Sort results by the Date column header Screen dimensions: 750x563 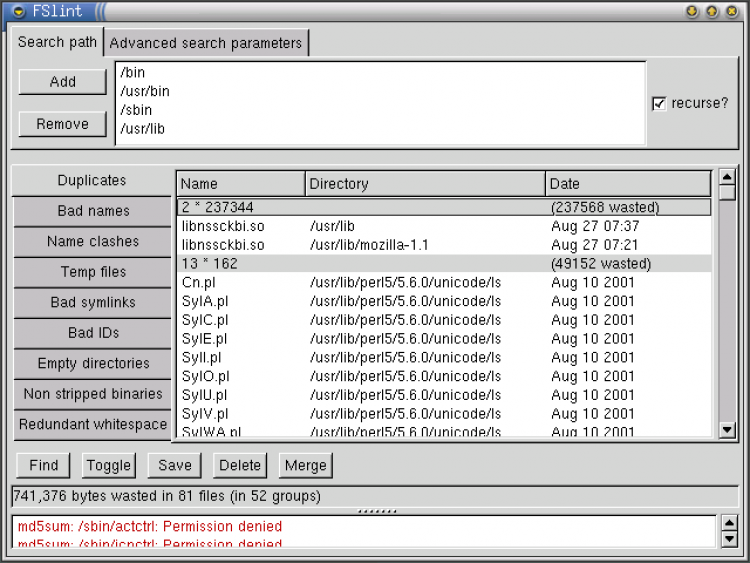click(x=628, y=184)
